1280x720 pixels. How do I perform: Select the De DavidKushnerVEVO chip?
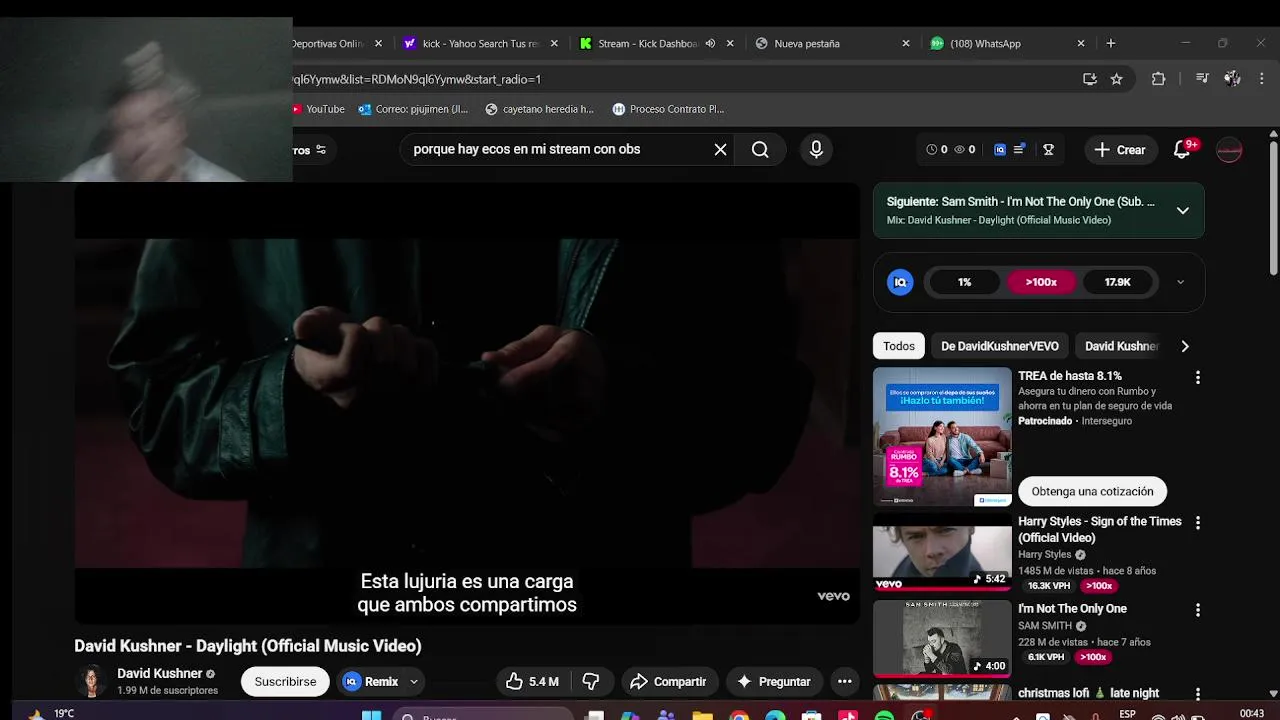tap(999, 346)
